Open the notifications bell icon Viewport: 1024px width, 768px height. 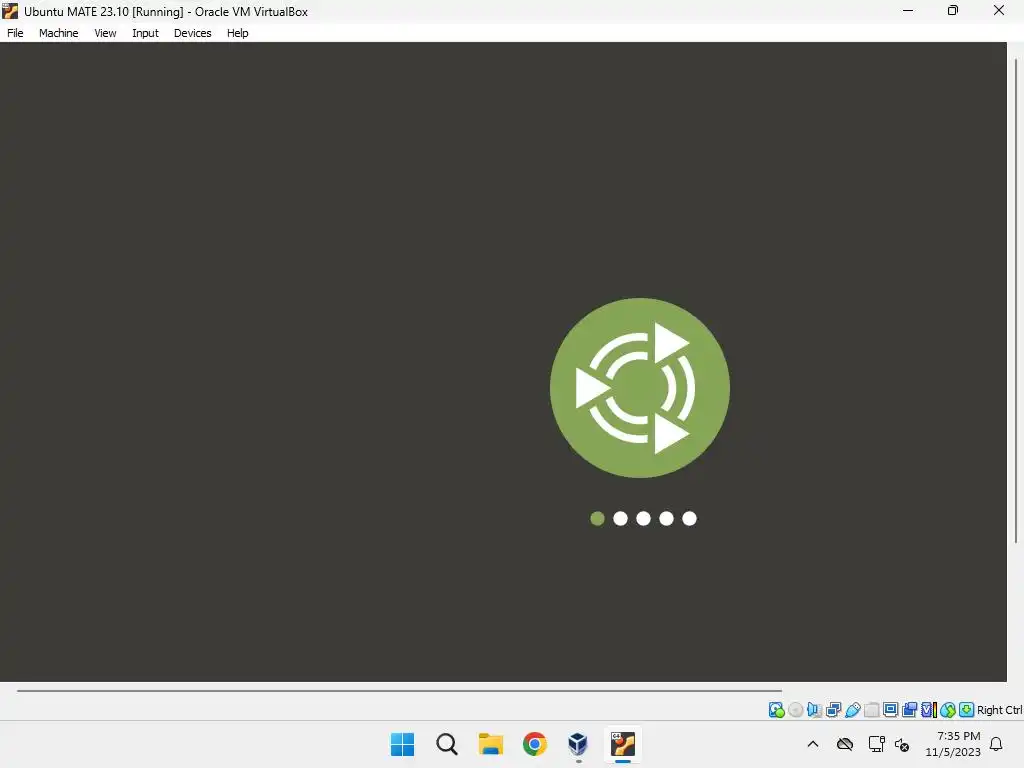click(x=997, y=744)
